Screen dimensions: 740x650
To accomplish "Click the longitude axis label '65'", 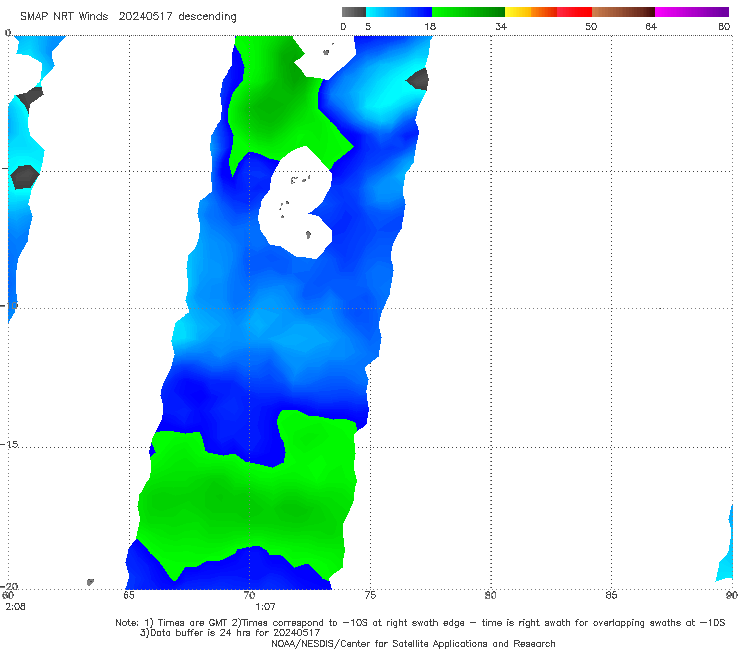I will tap(129, 595).
